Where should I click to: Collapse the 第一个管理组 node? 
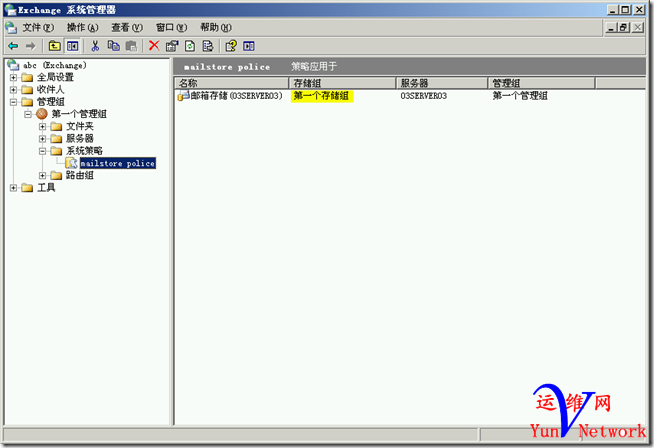28,114
